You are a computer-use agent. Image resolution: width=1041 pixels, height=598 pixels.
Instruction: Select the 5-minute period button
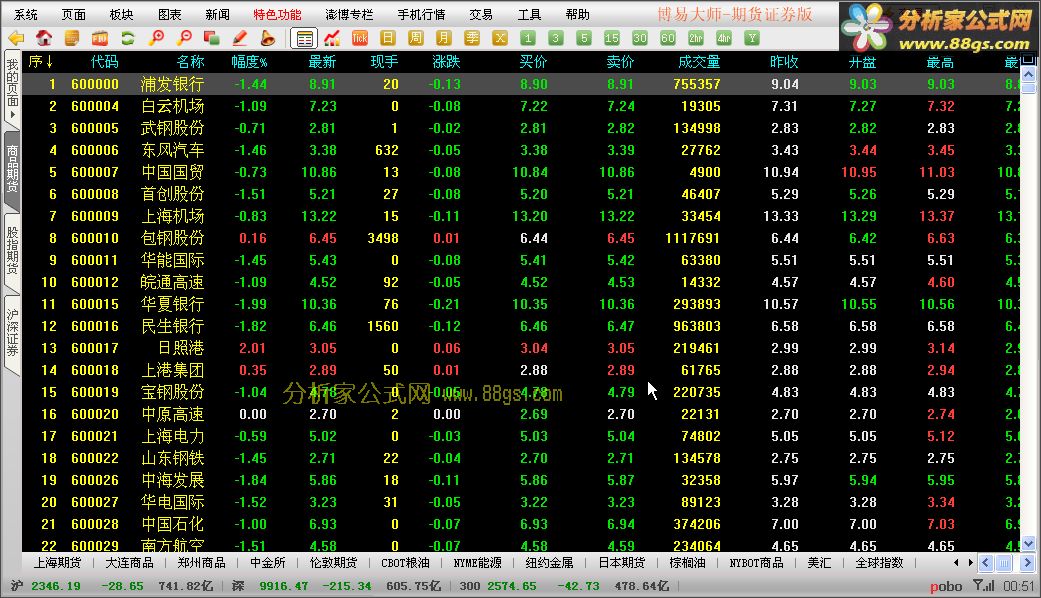click(584, 38)
